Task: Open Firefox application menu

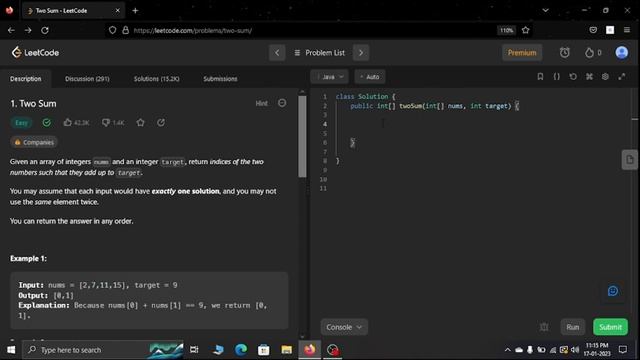Action: pos(627,30)
